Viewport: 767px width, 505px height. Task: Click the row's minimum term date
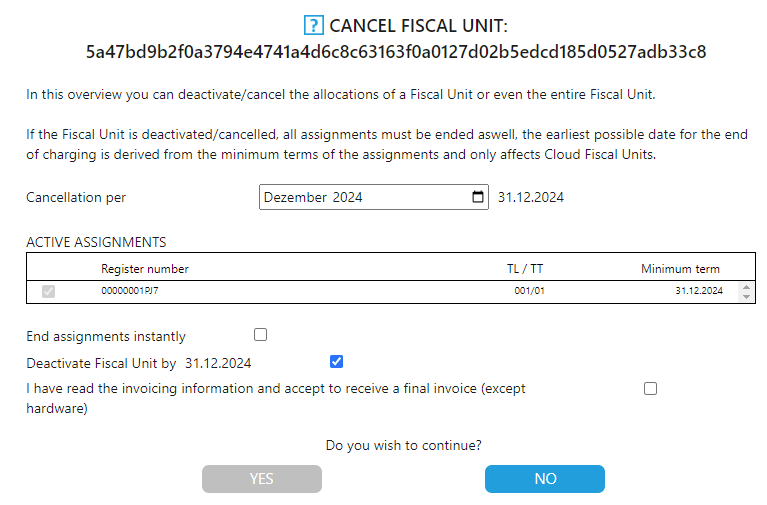(x=697, y=291)
